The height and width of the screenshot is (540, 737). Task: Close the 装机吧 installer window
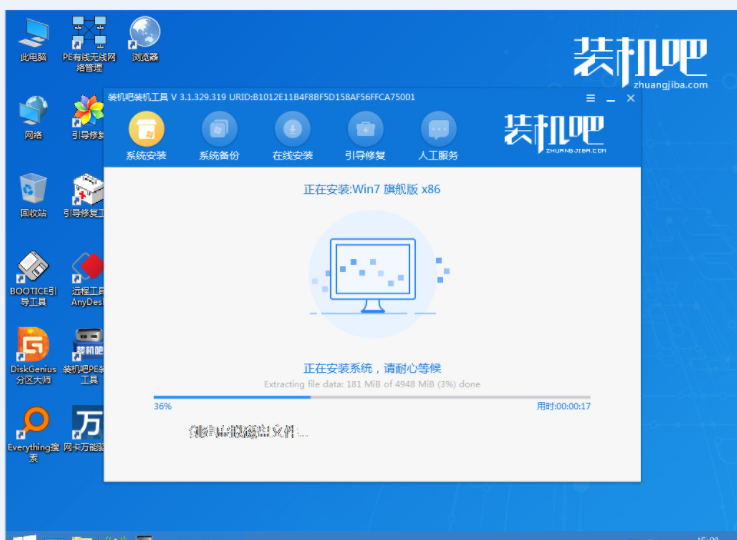(630, 98)
